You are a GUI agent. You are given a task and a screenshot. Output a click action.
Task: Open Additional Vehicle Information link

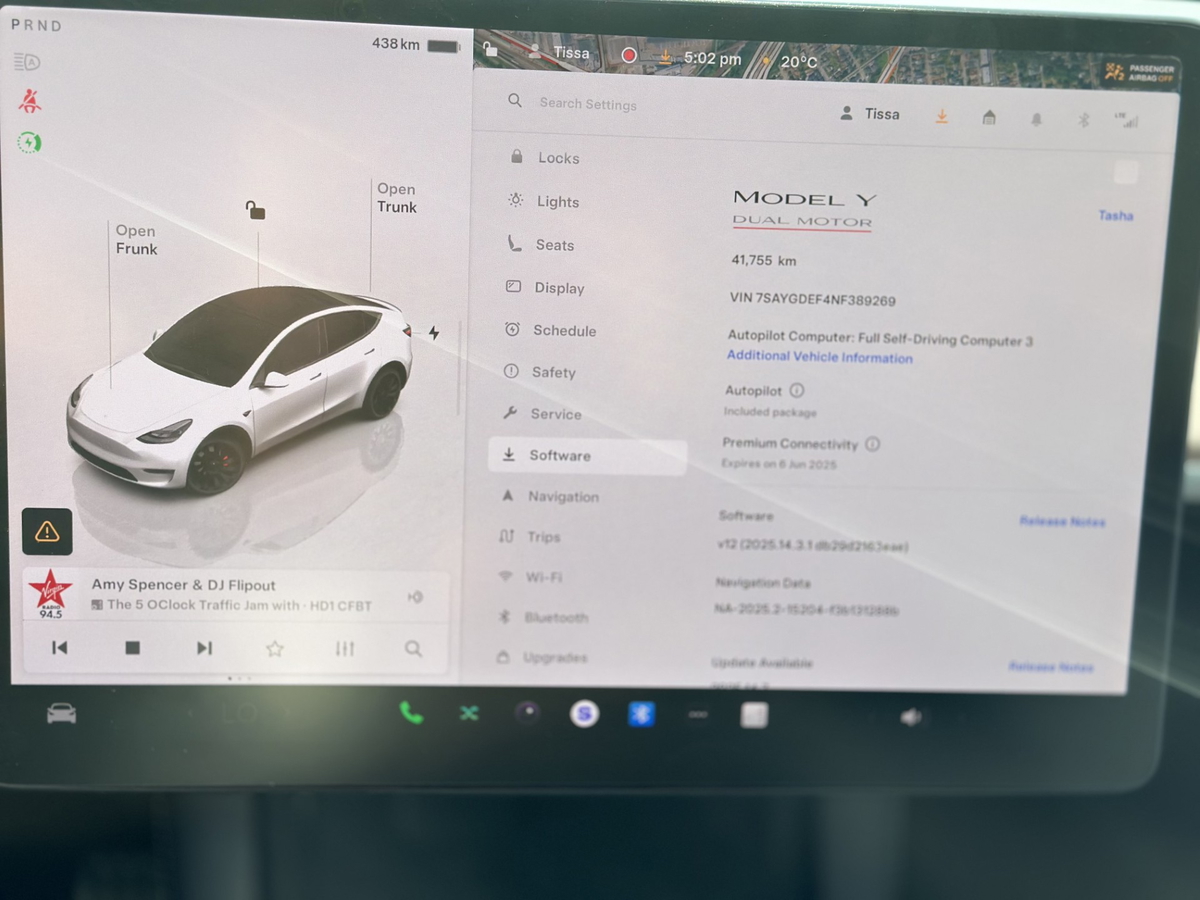820,357
